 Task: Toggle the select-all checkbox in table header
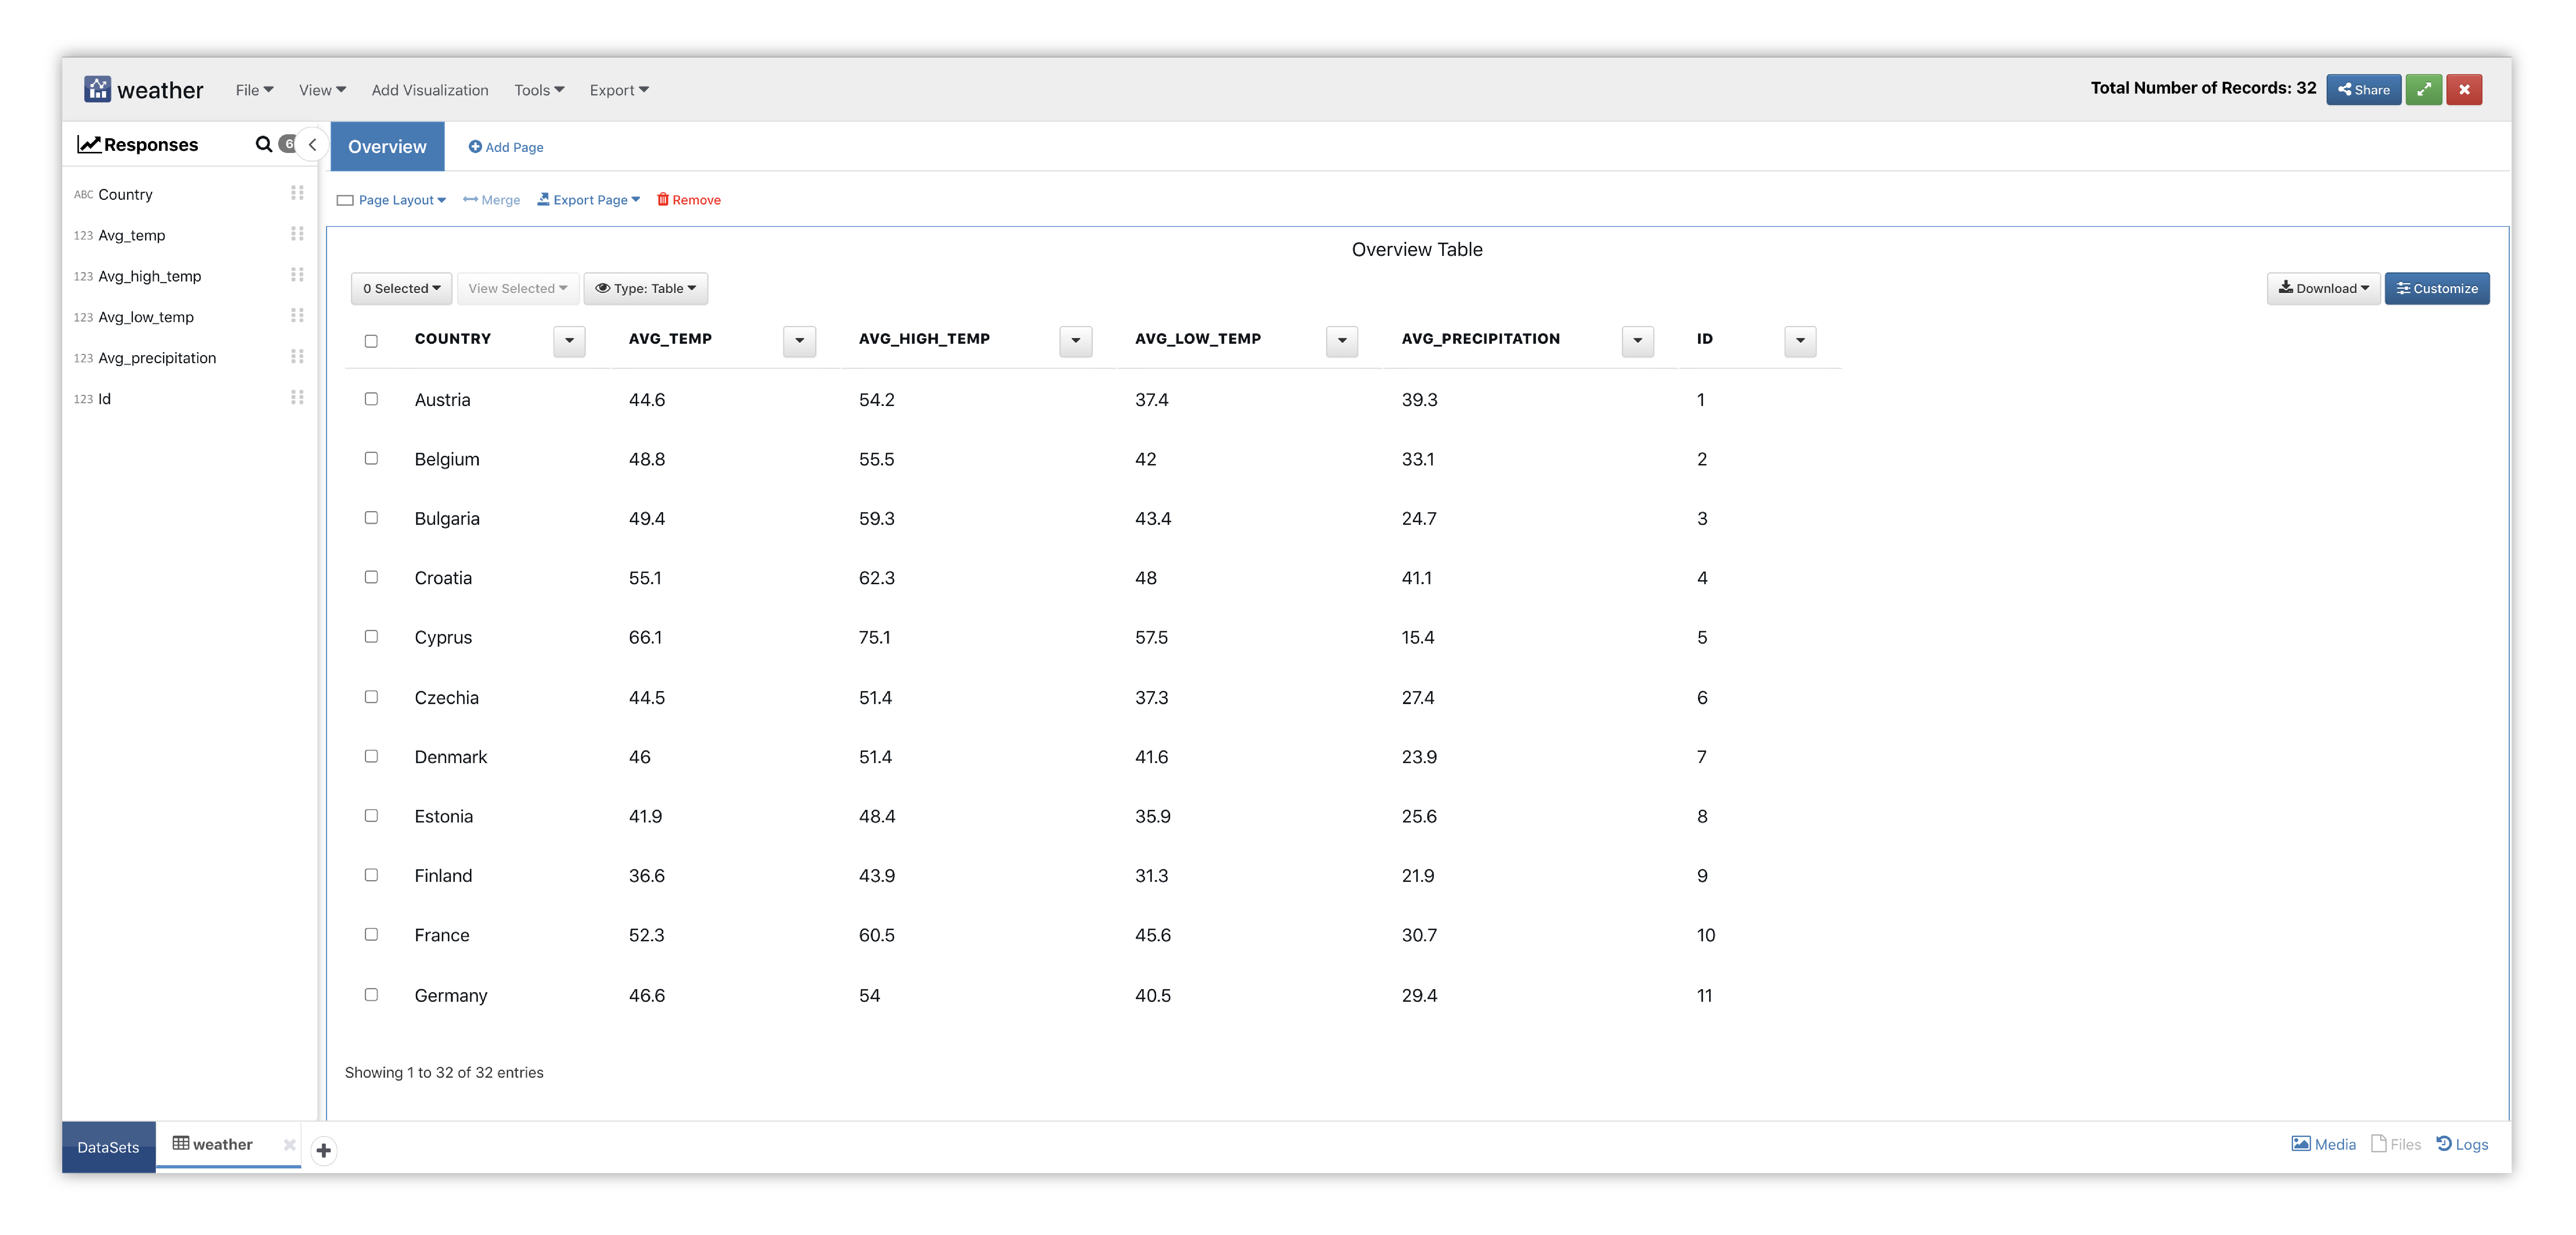point(371,341)
